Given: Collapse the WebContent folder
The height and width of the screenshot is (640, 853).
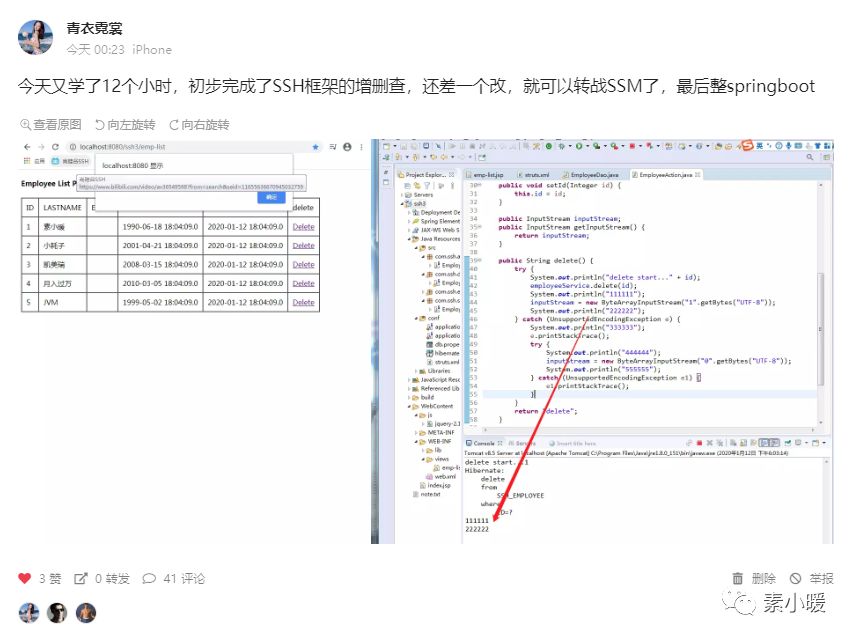Looking at the screenshot, I should 410,406.
